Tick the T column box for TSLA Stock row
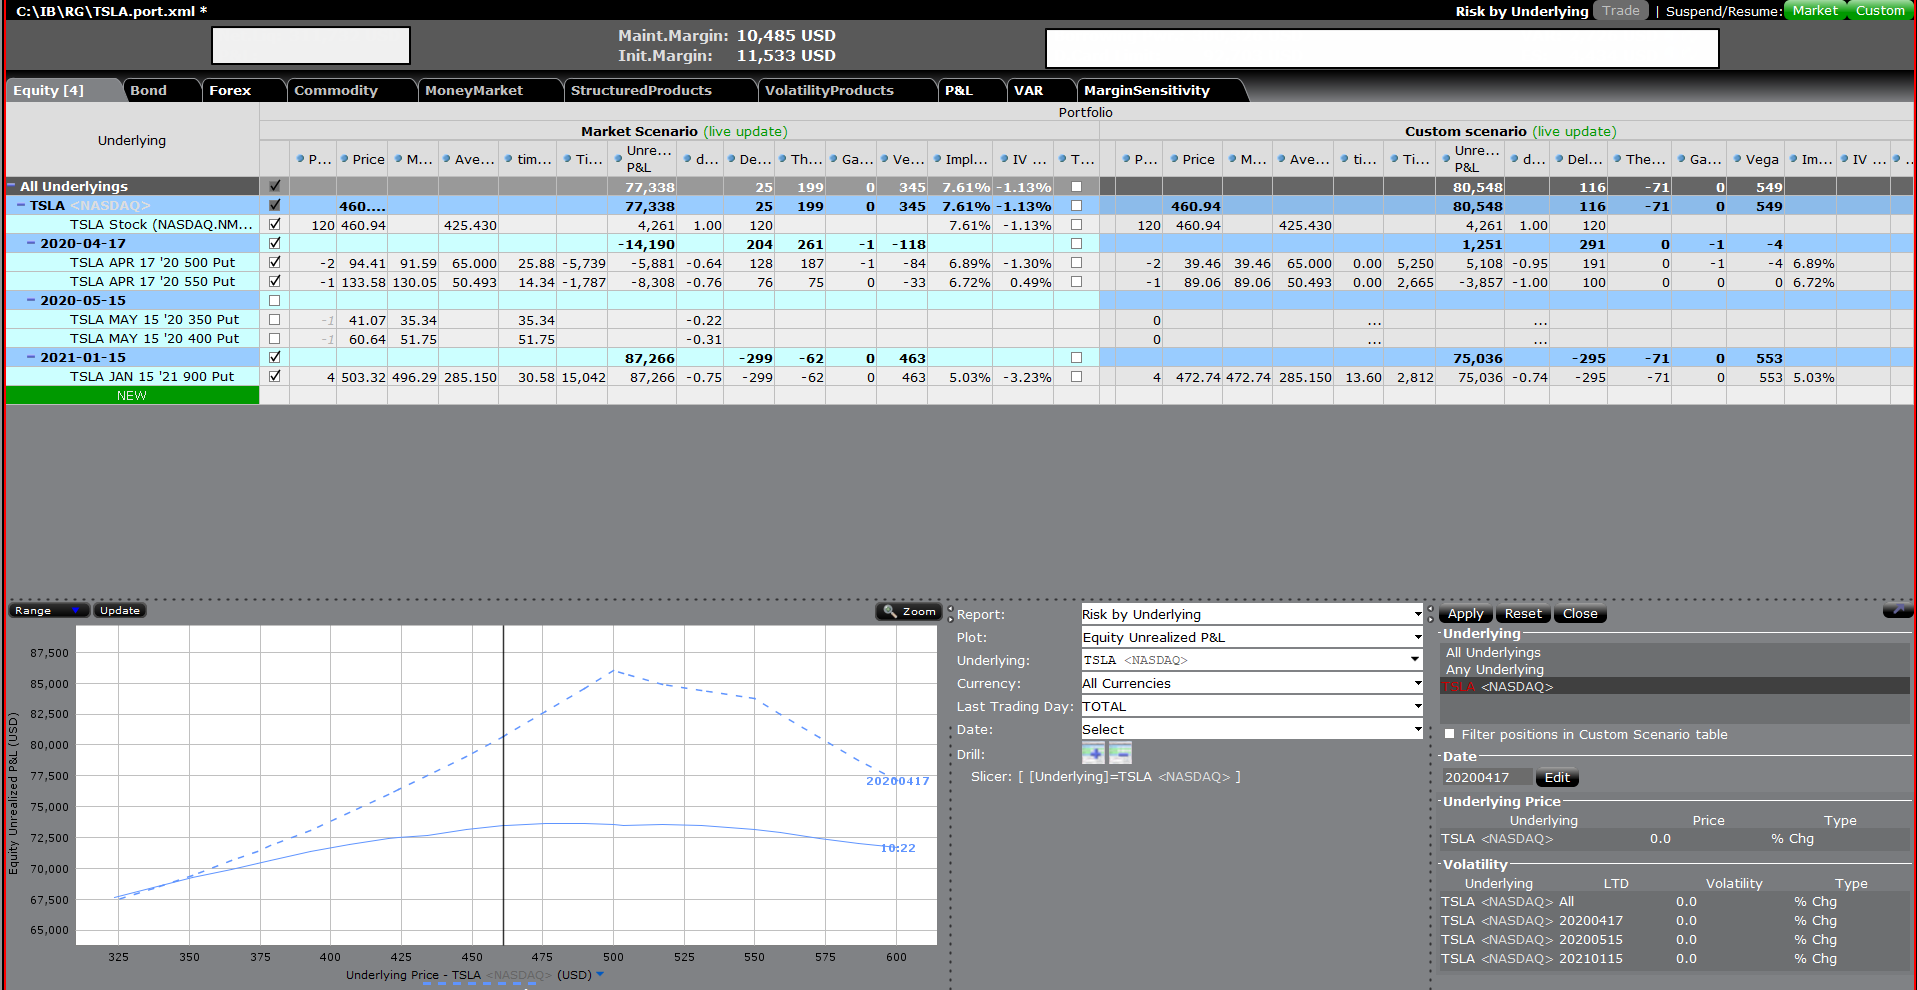1917x990 pixels. point(1077,225)
